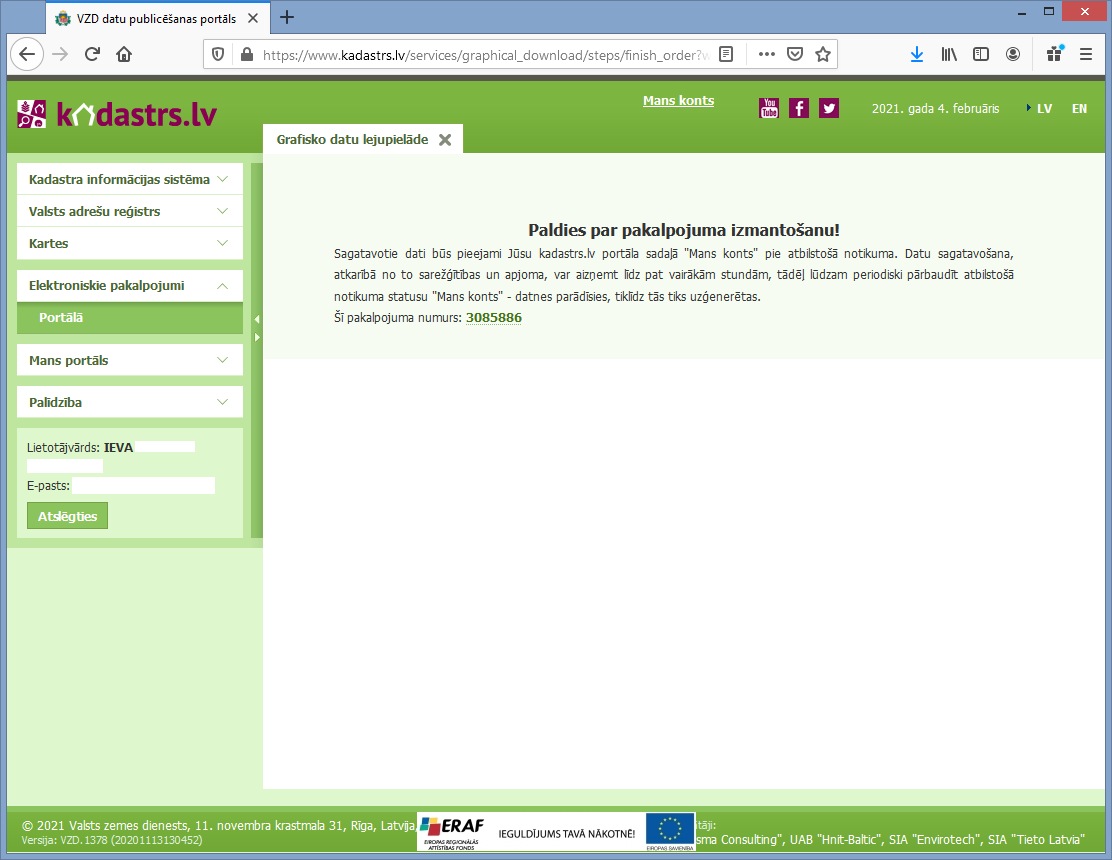This screenshot has width=1112, height=860.
Task: Expand Kadastra informācijas sistēma menu
Action: (x=130, y=180)
